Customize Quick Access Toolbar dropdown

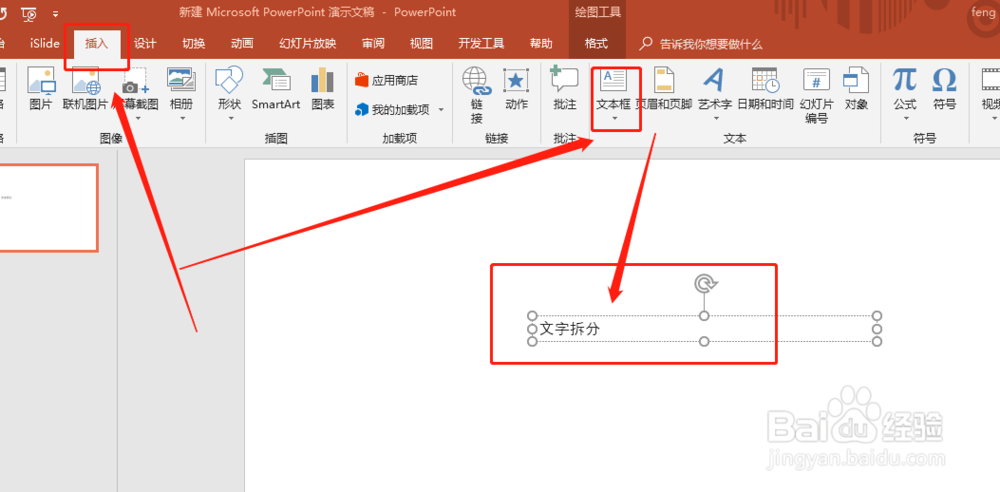(x=55, y=13)
